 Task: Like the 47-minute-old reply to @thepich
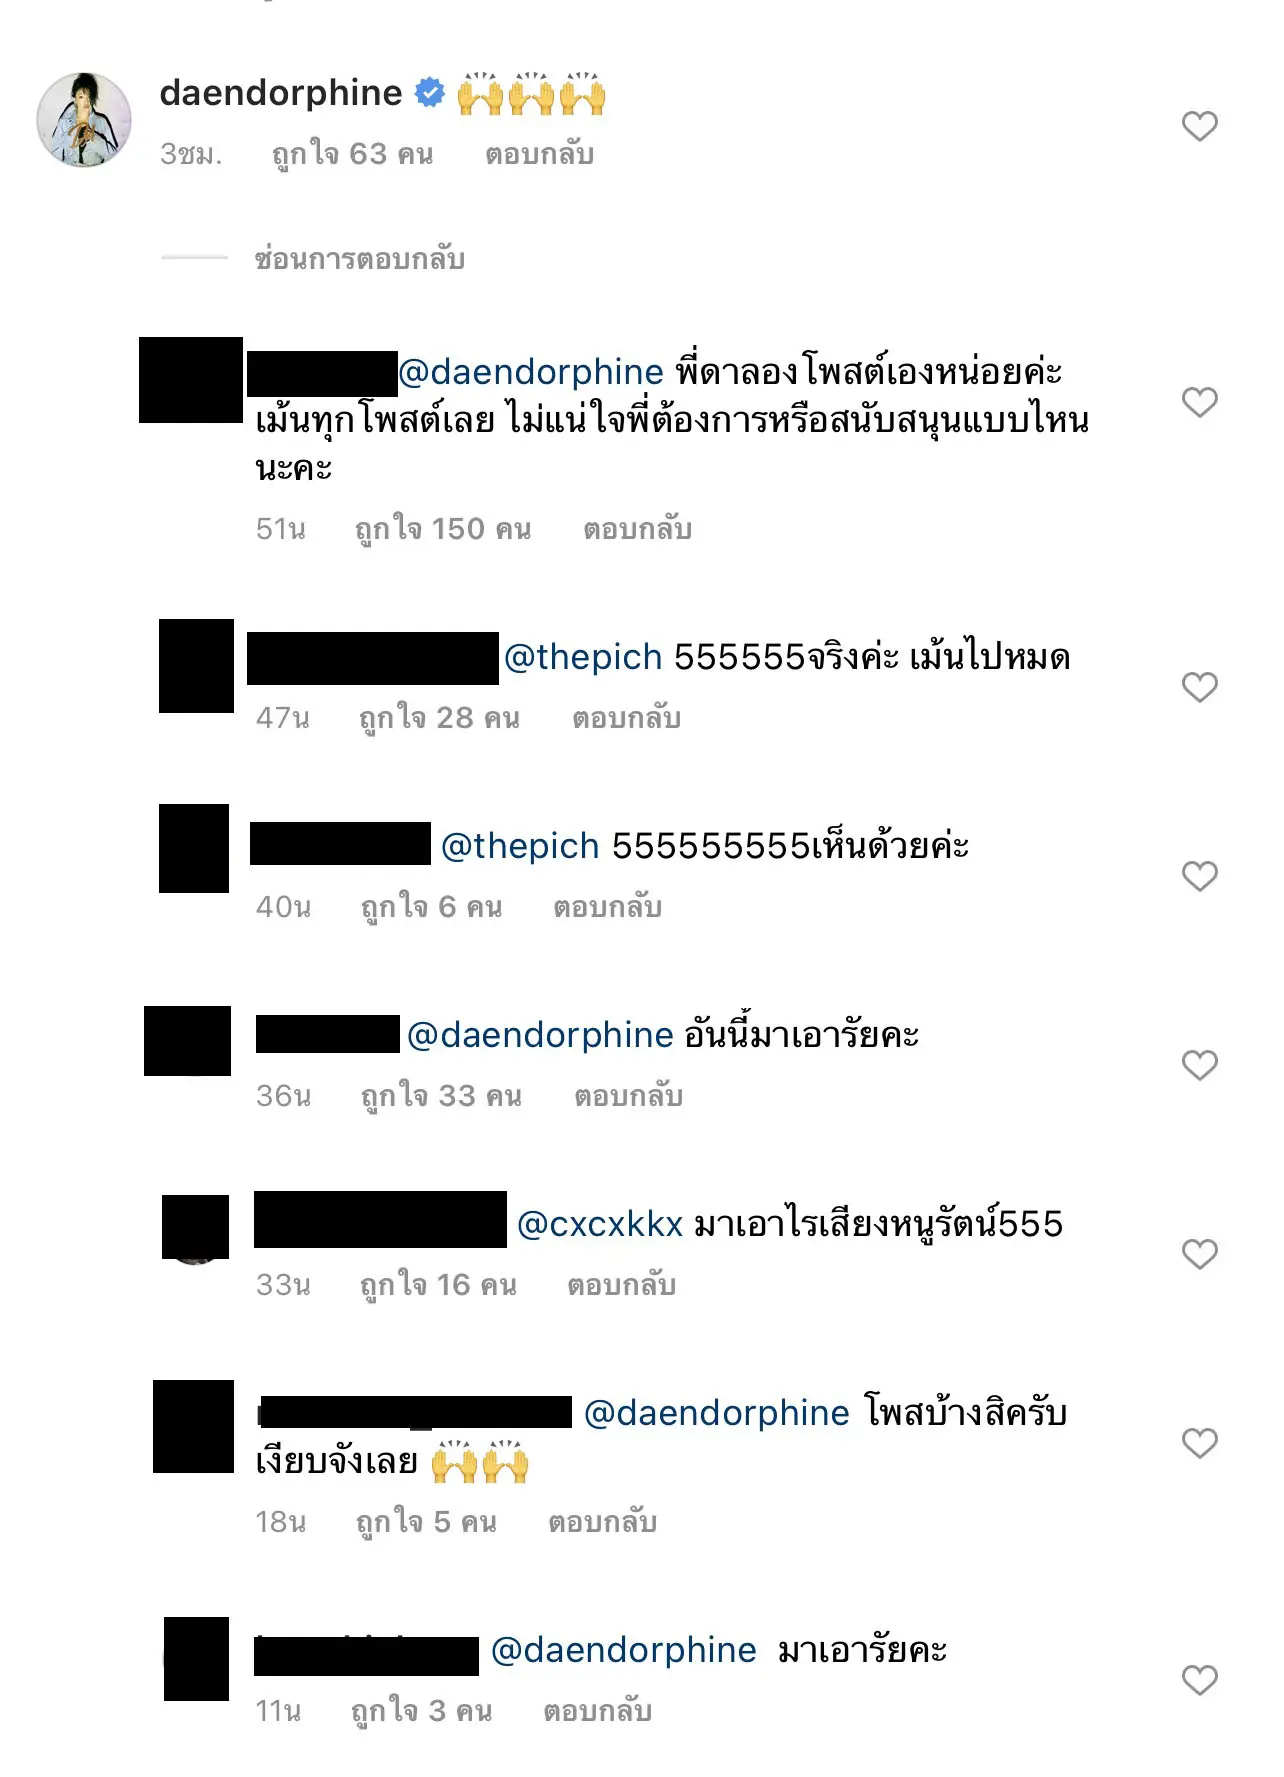pyautogui.click(x=1199, y=687)
